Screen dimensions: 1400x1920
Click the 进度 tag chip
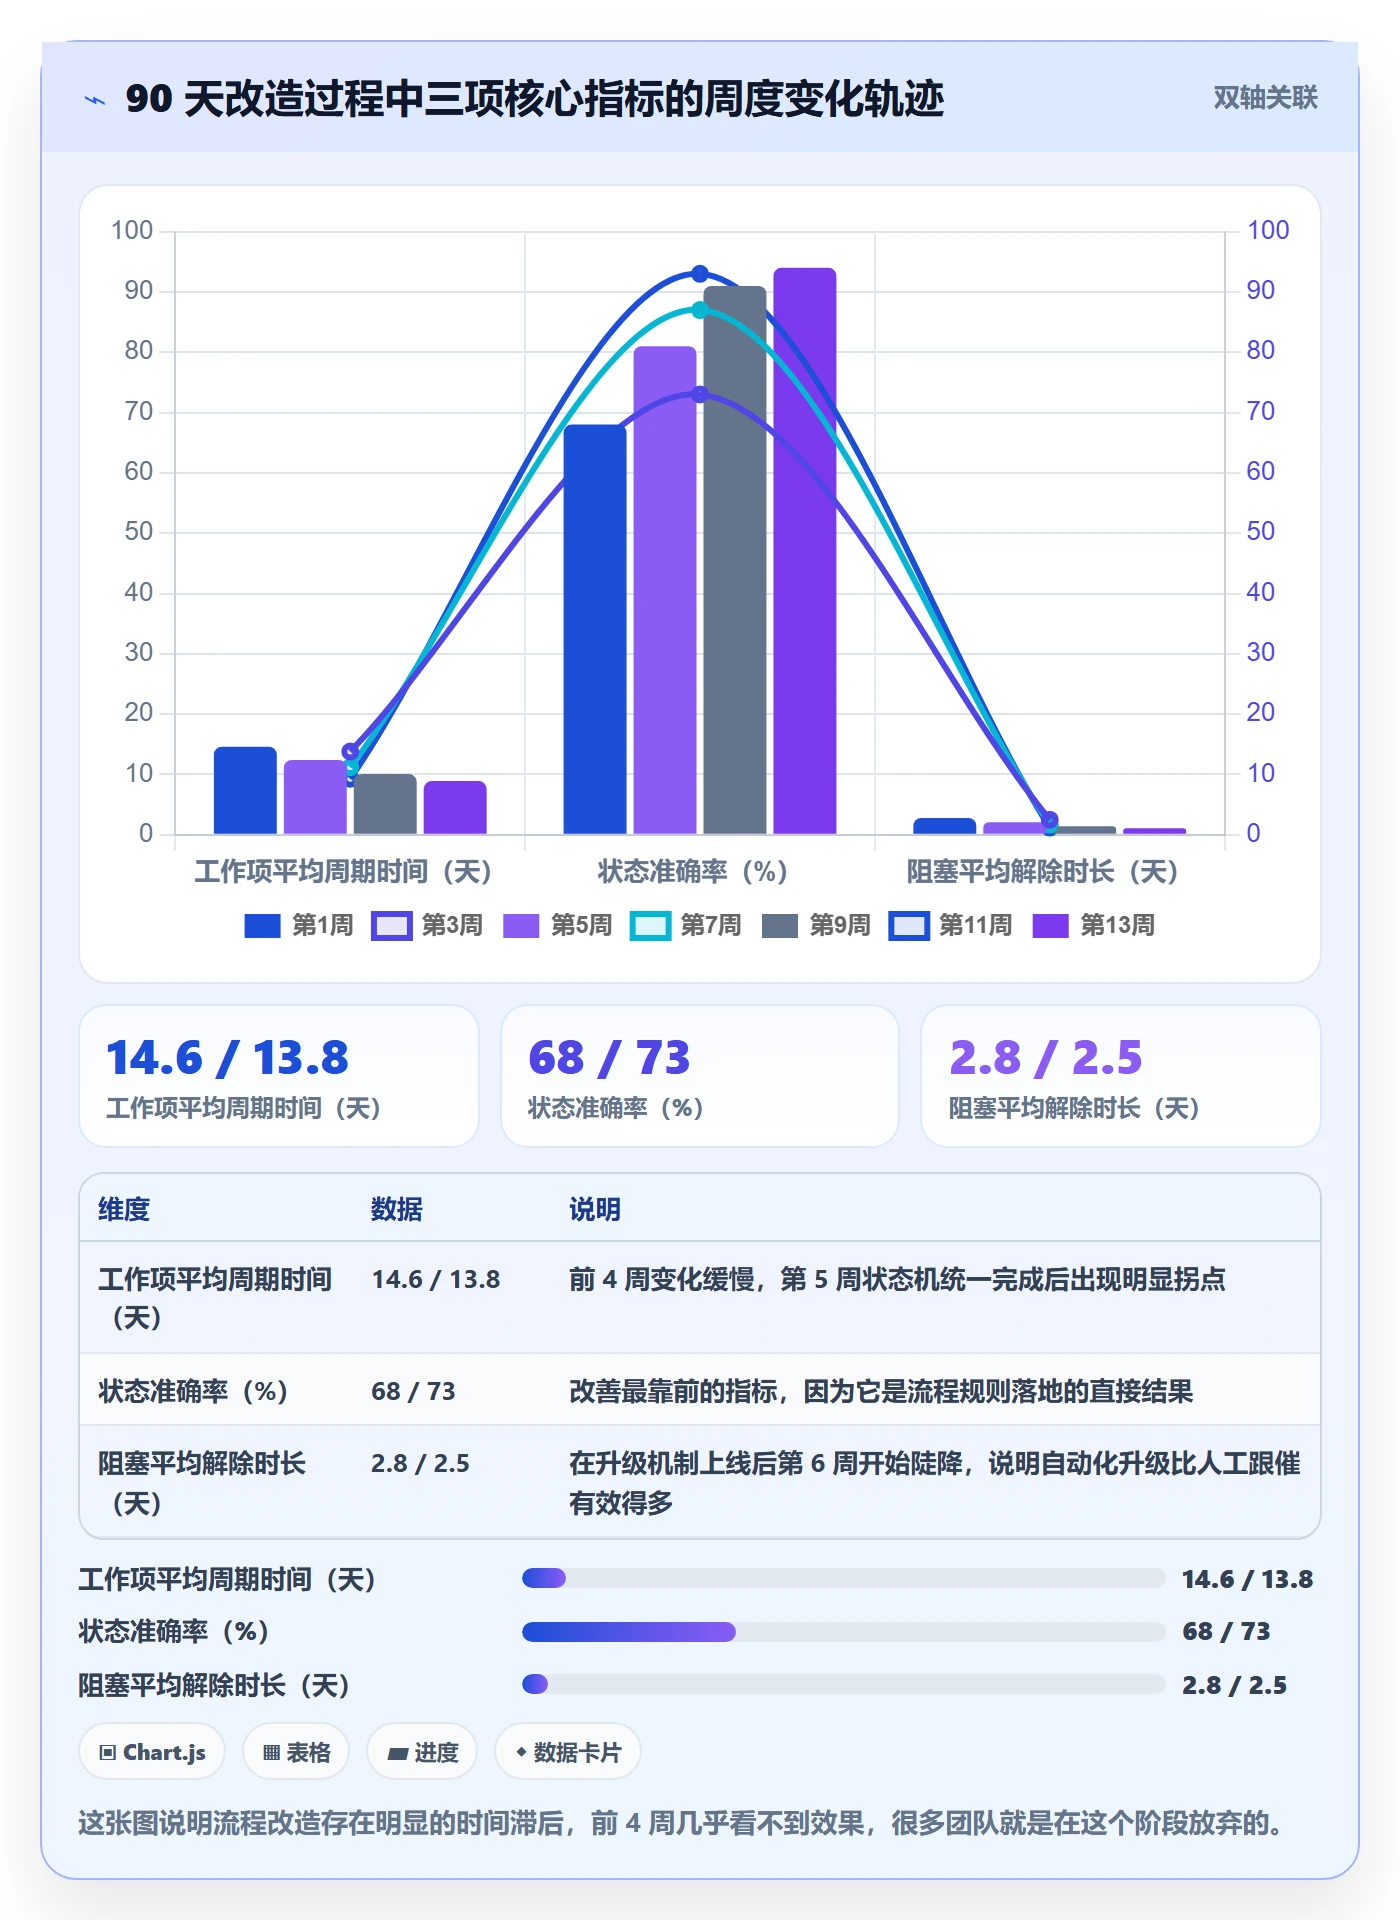(422, 1752)
